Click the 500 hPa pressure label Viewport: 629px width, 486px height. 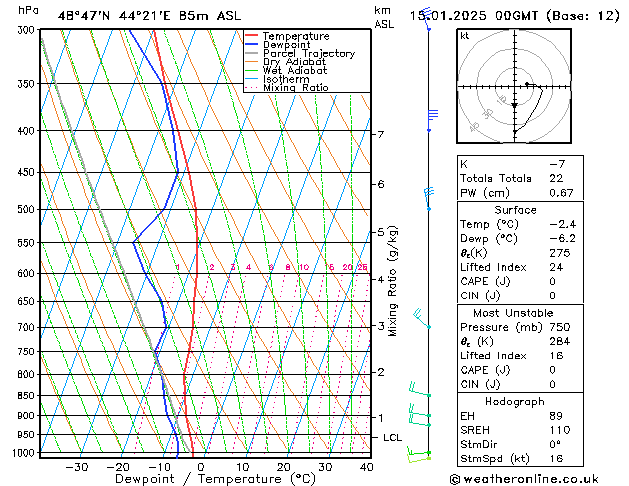point(26,209)
